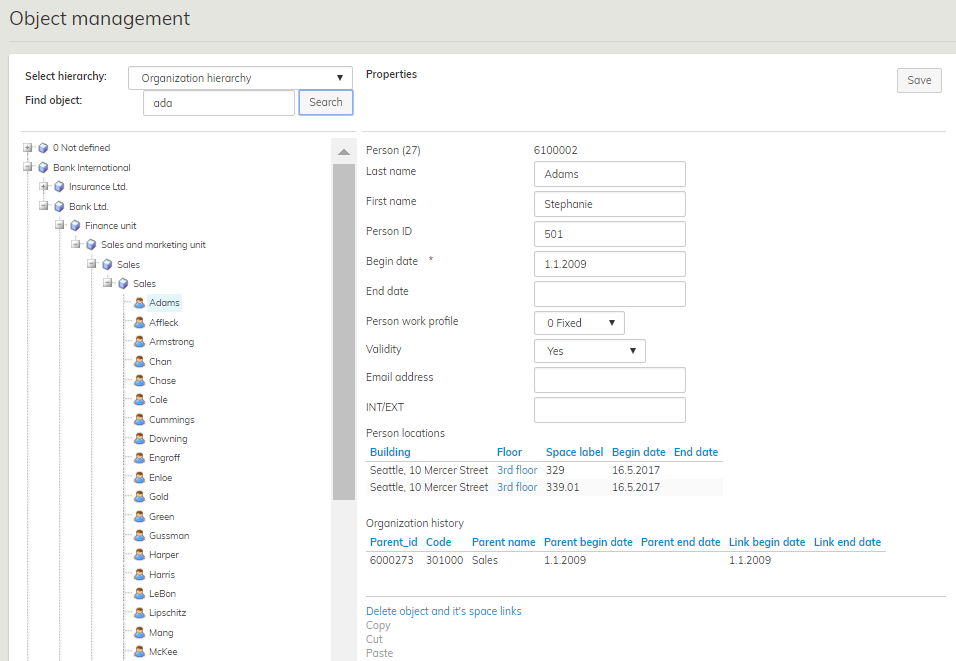Select the person icon beside Gussman
Screen dimensions: 956x661
point(140,536)
